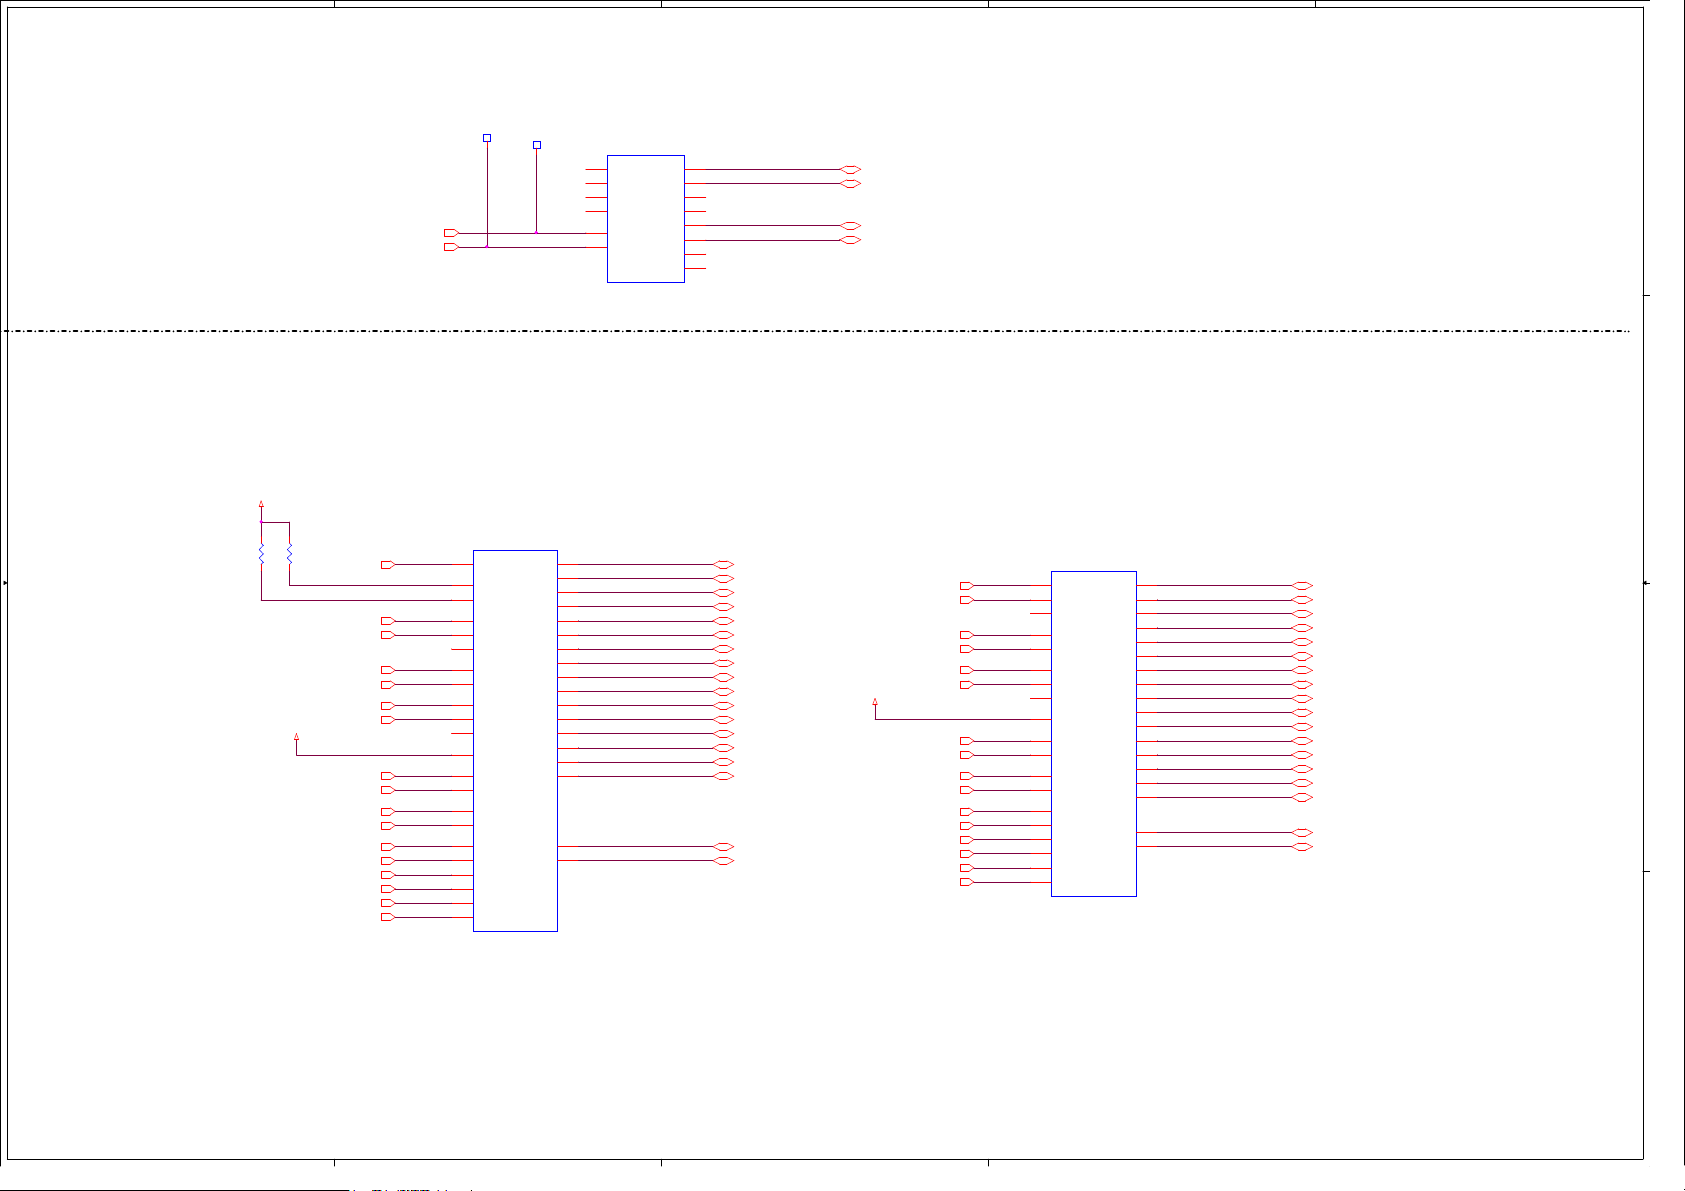Select the bottommost output port of the left block

point(724,861)
